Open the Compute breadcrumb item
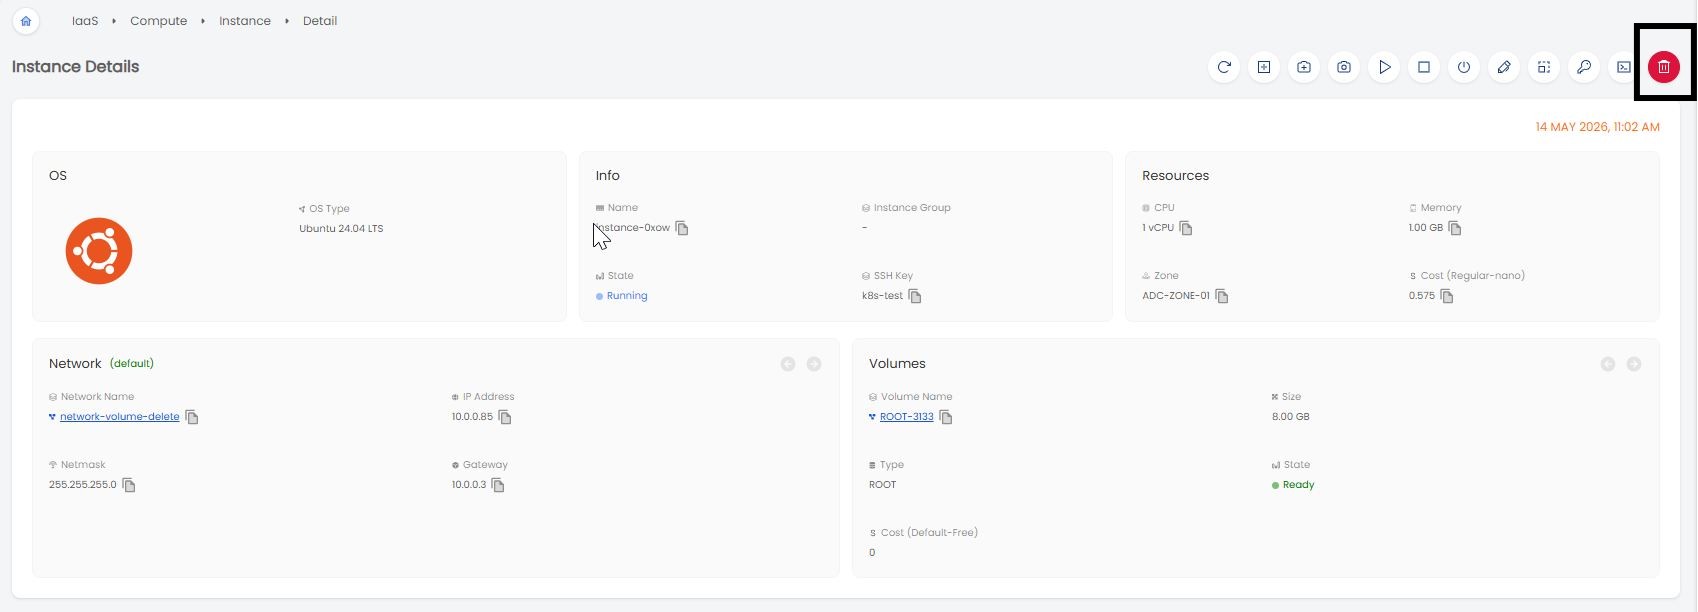Screen dimensions: 1698x612 159,21
